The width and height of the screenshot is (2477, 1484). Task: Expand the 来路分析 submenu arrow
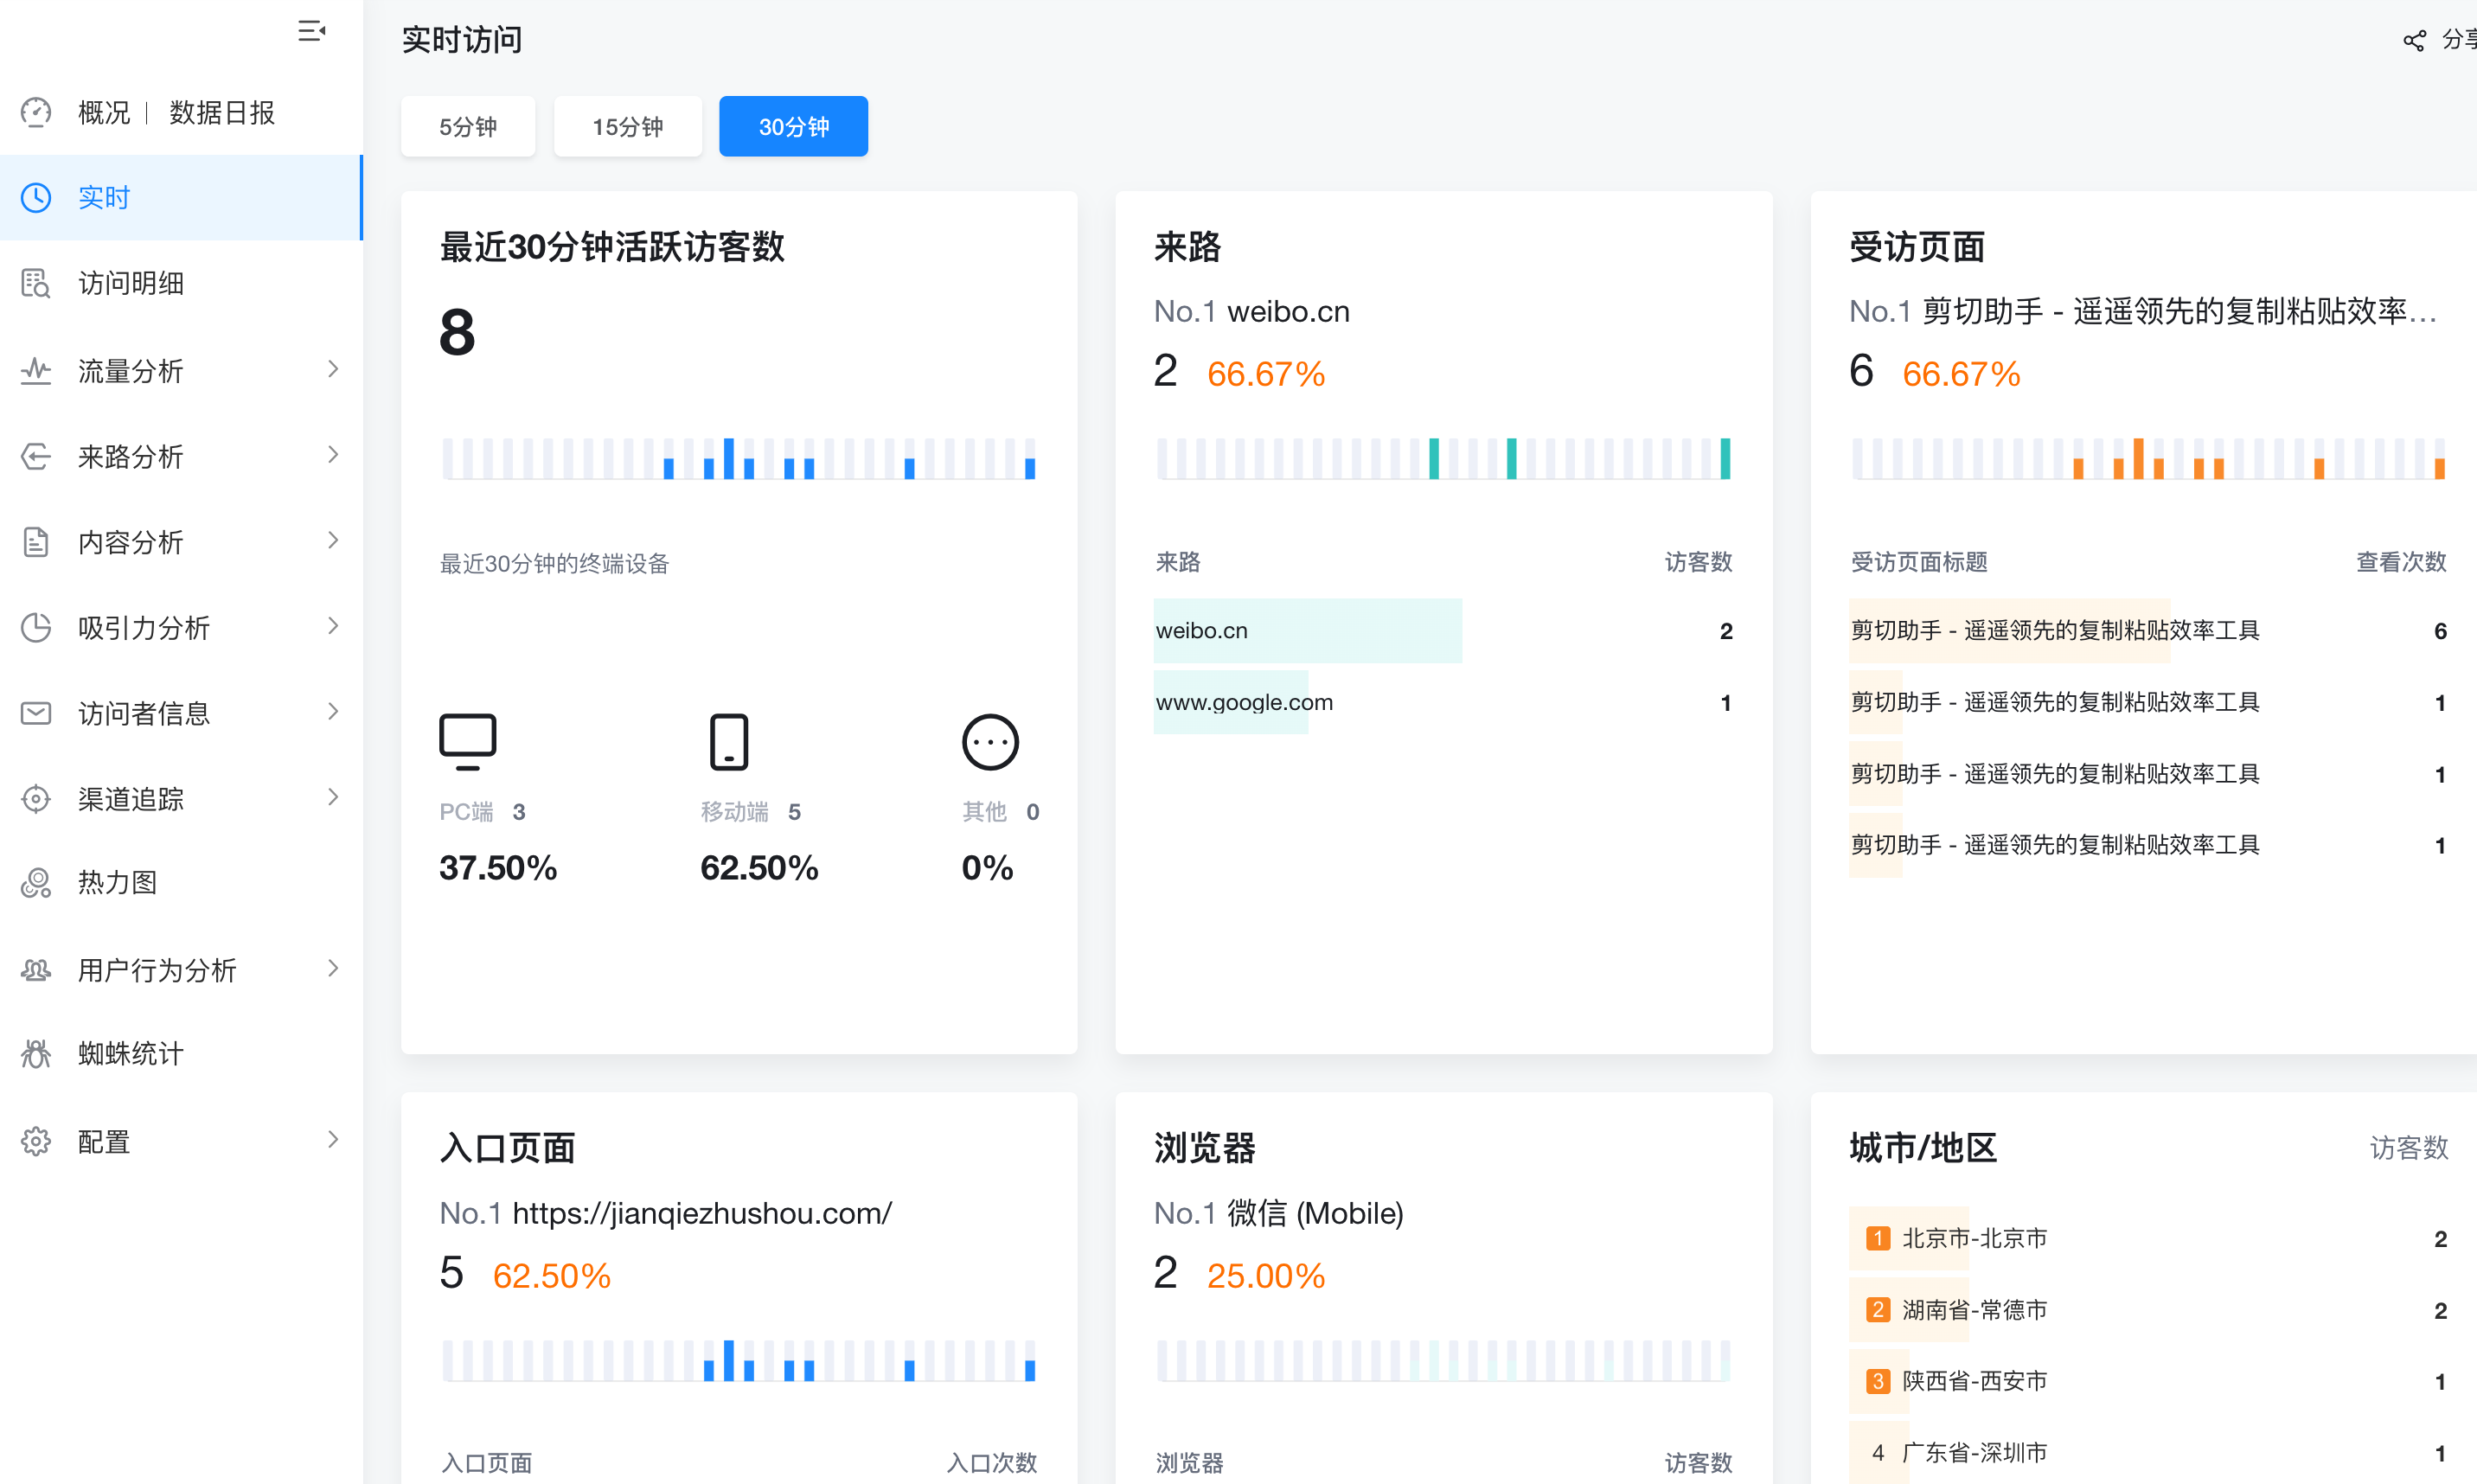pos(333,456)
